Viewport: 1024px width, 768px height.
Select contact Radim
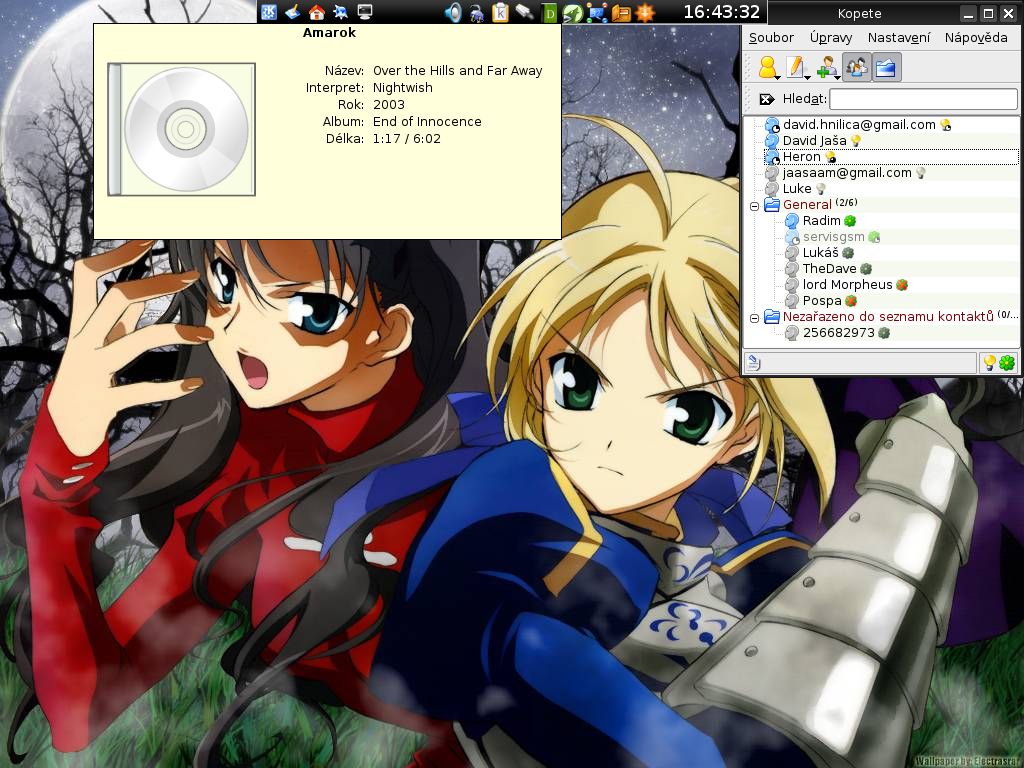coord(821,221)
